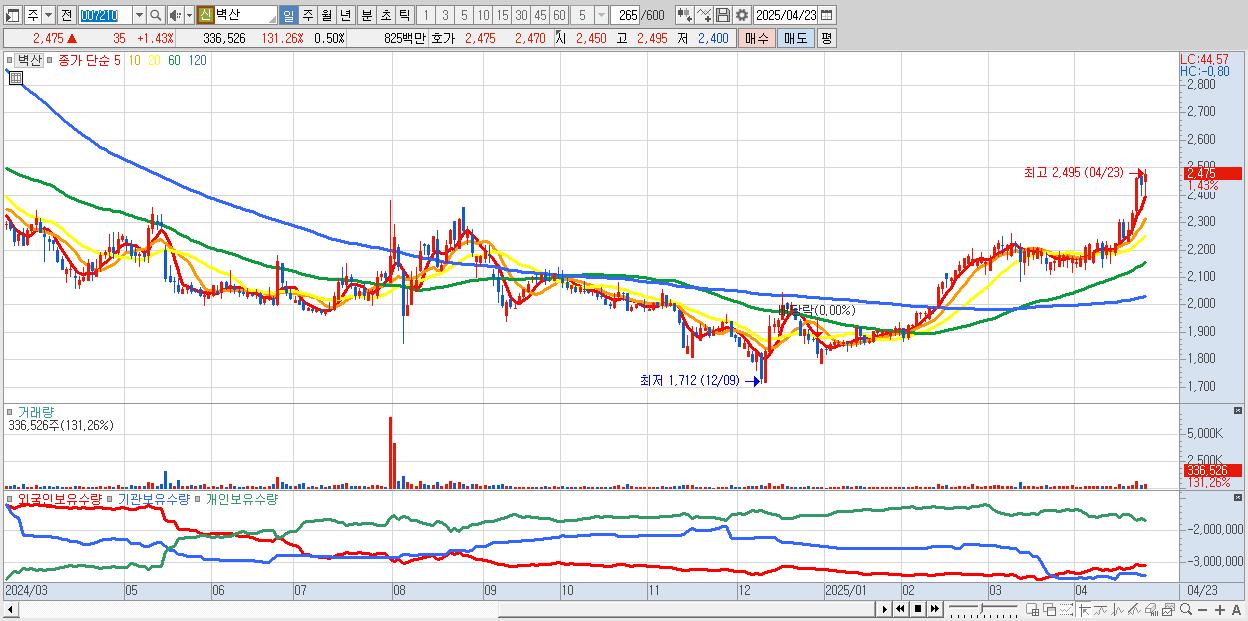This screenshot has height=621, width=1248.
Task: Click the top-left window layout icon
Action: (11, 15)
